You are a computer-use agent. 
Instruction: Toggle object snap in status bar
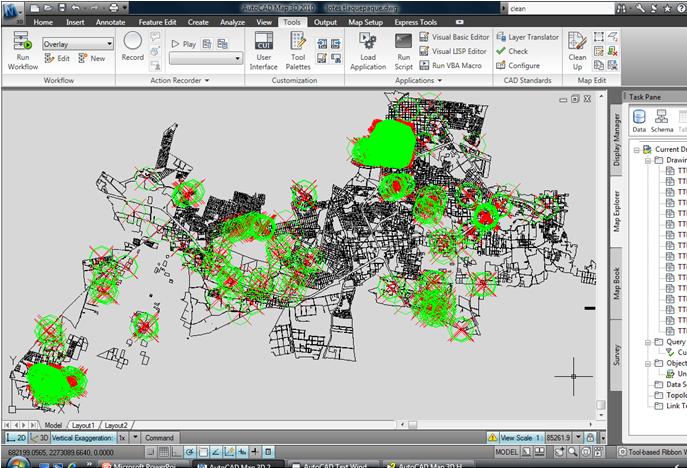203,452
